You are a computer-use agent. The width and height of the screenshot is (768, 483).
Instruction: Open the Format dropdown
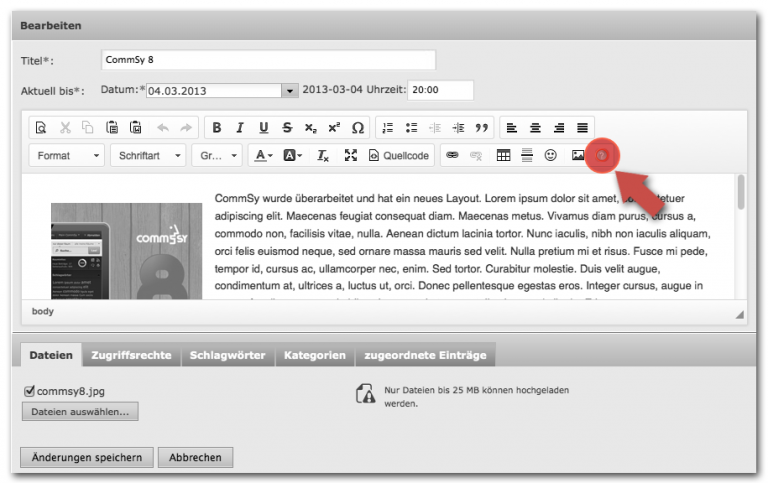67,156
